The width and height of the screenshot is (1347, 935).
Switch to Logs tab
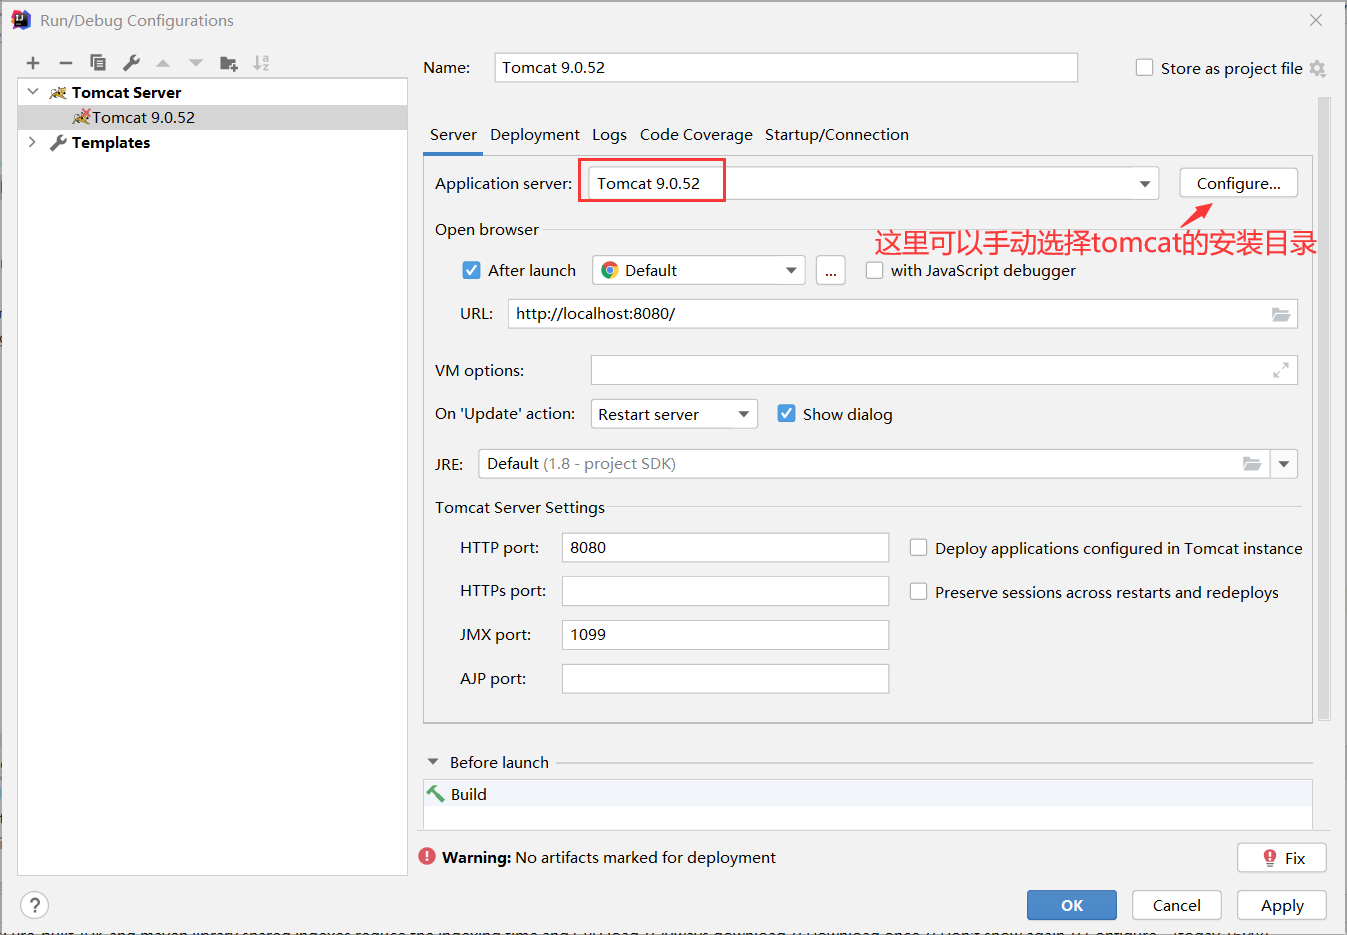pyautogui.click(x=609, y=135)
